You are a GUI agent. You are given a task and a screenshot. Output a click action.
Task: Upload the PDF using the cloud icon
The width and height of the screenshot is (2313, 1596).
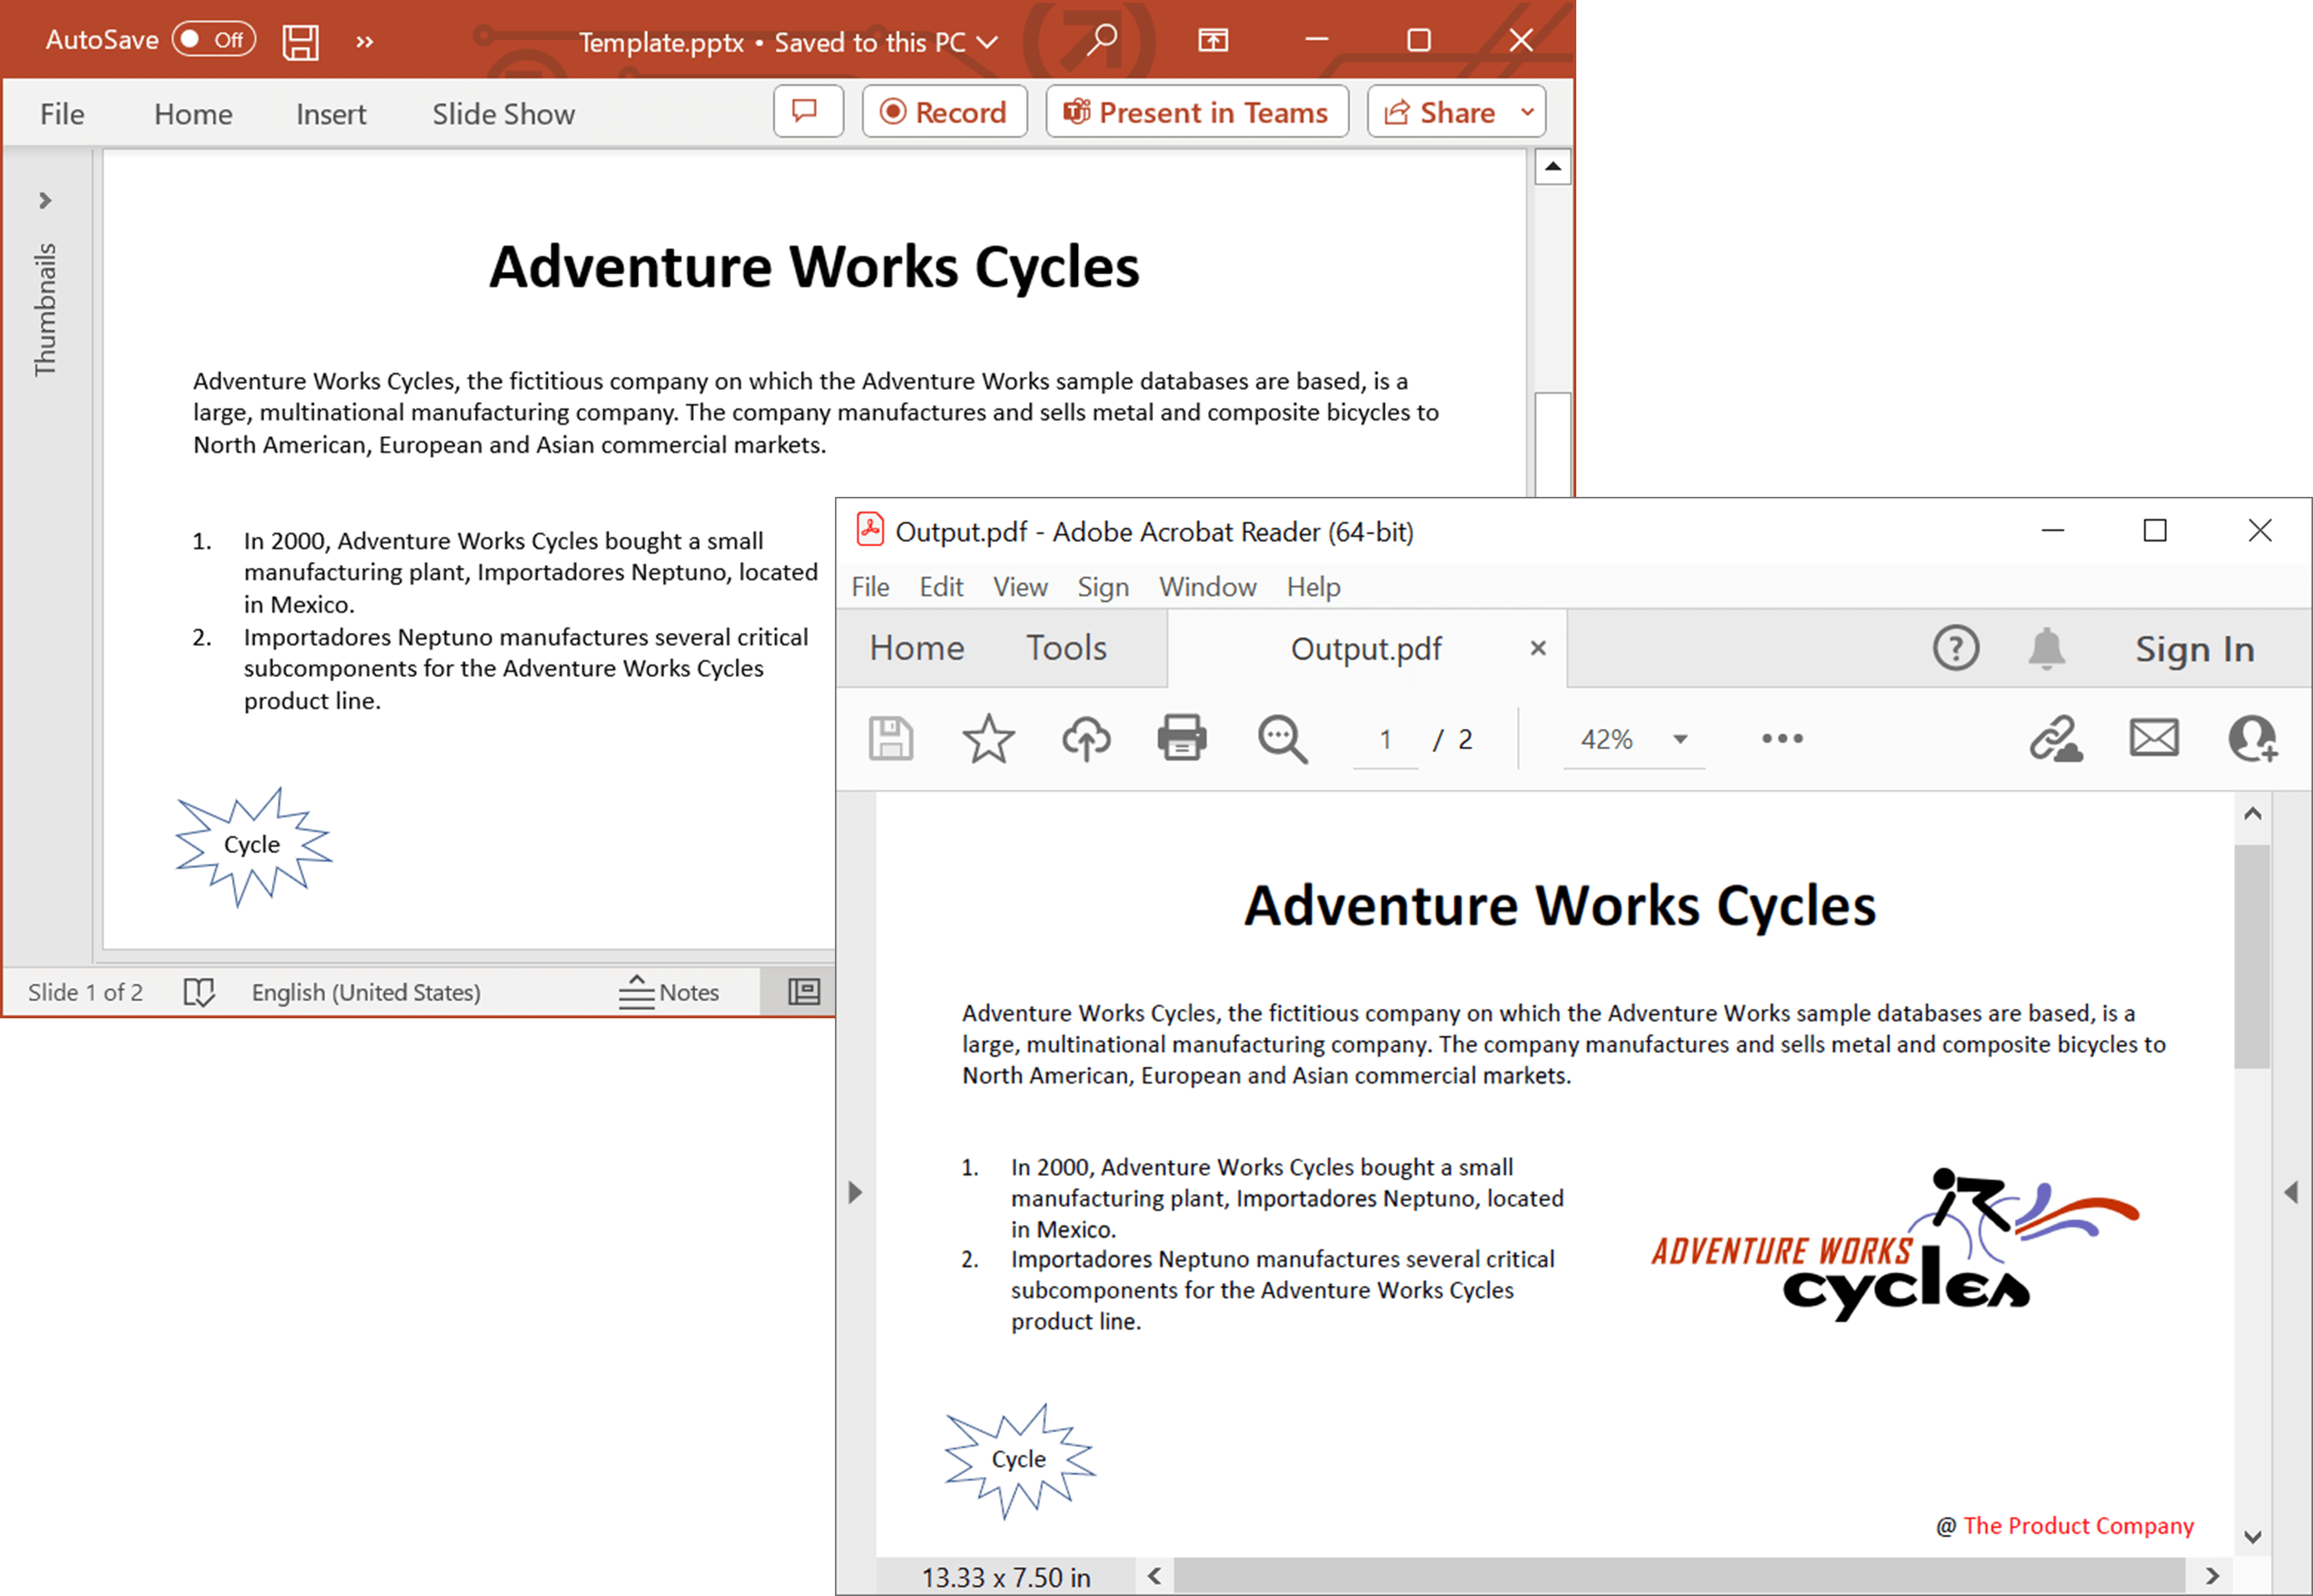click(1086, 738)
